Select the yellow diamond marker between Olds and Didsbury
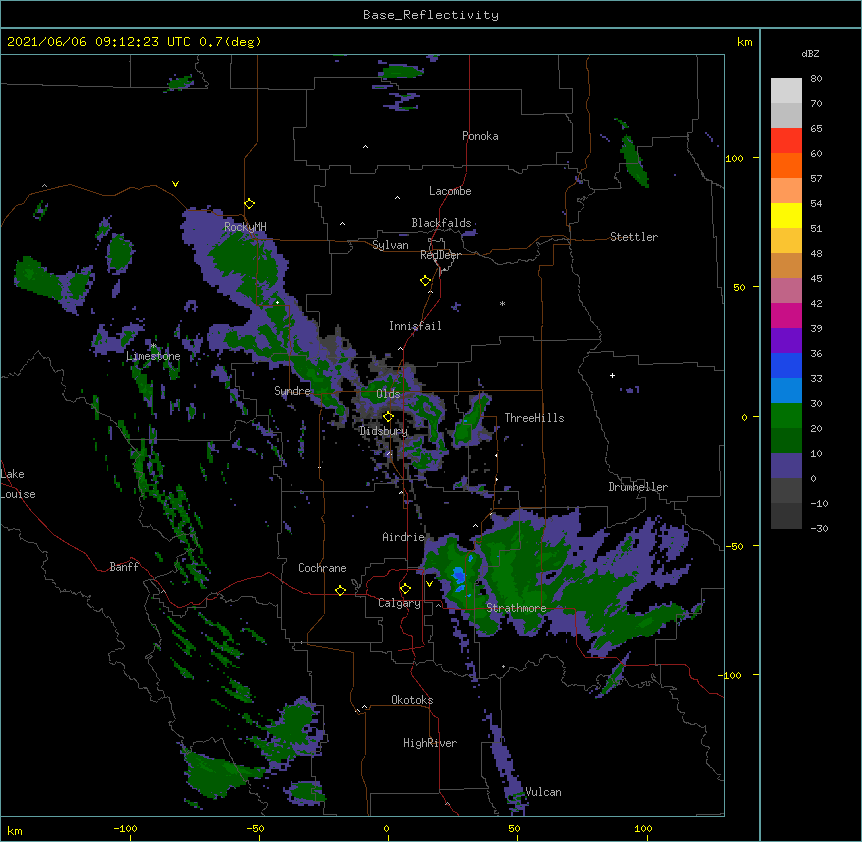Image resolution: width=862 pixels, height=842 pixels. tap(388, 417)
